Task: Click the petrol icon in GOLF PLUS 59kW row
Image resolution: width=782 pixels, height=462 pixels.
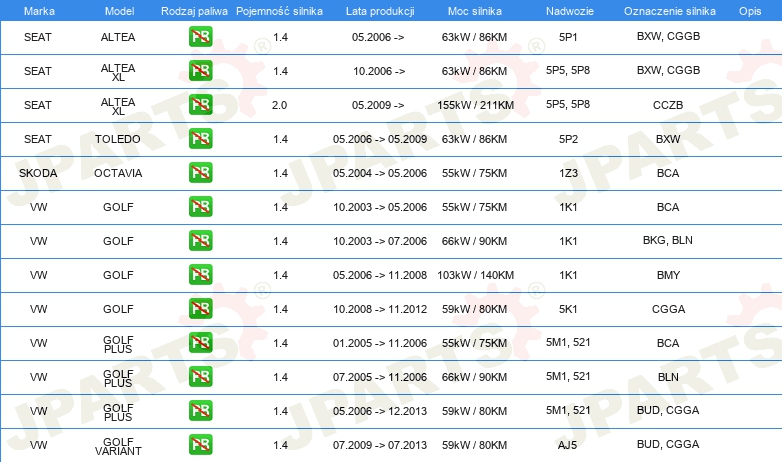Action: point(200,411)
